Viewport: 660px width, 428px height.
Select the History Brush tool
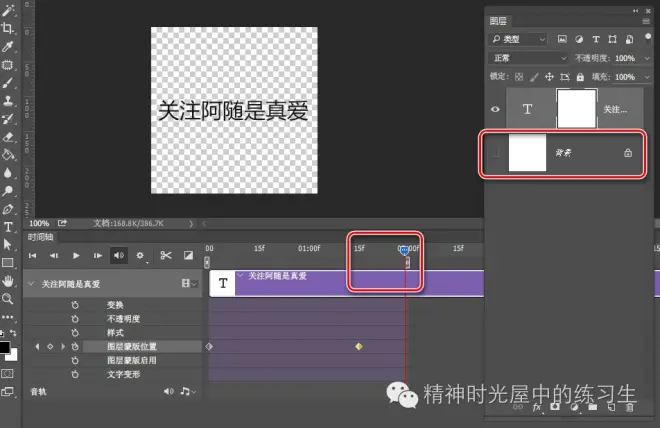point(8,119)
